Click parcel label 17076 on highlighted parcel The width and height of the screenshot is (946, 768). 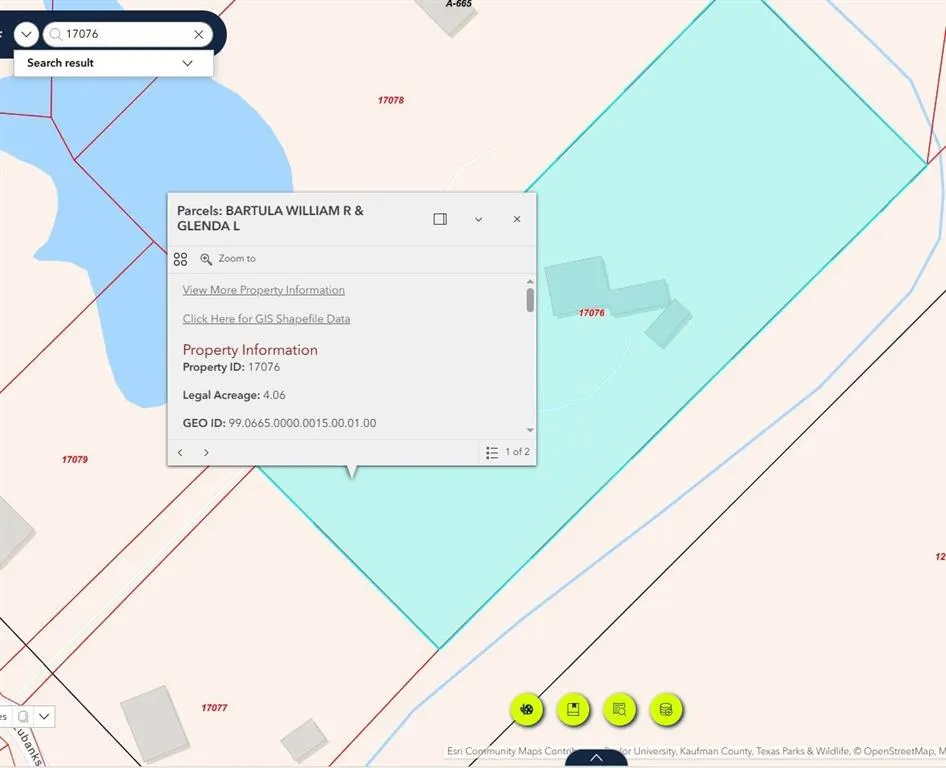point(591,313)
